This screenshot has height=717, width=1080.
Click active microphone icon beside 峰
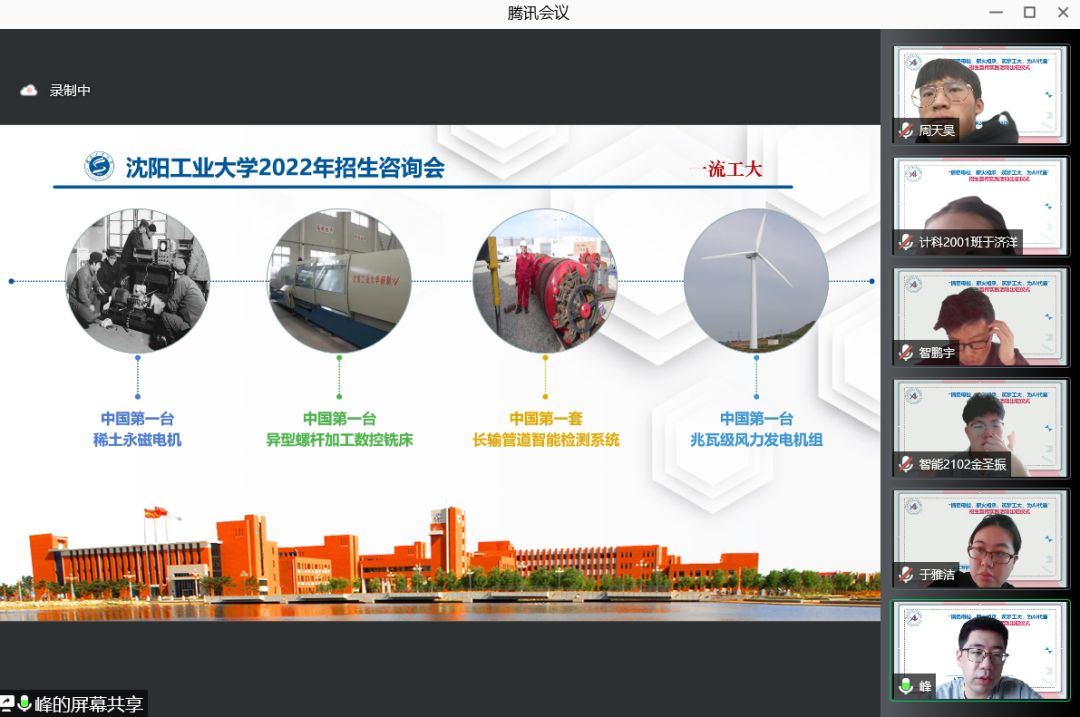(x=906, y=686)
